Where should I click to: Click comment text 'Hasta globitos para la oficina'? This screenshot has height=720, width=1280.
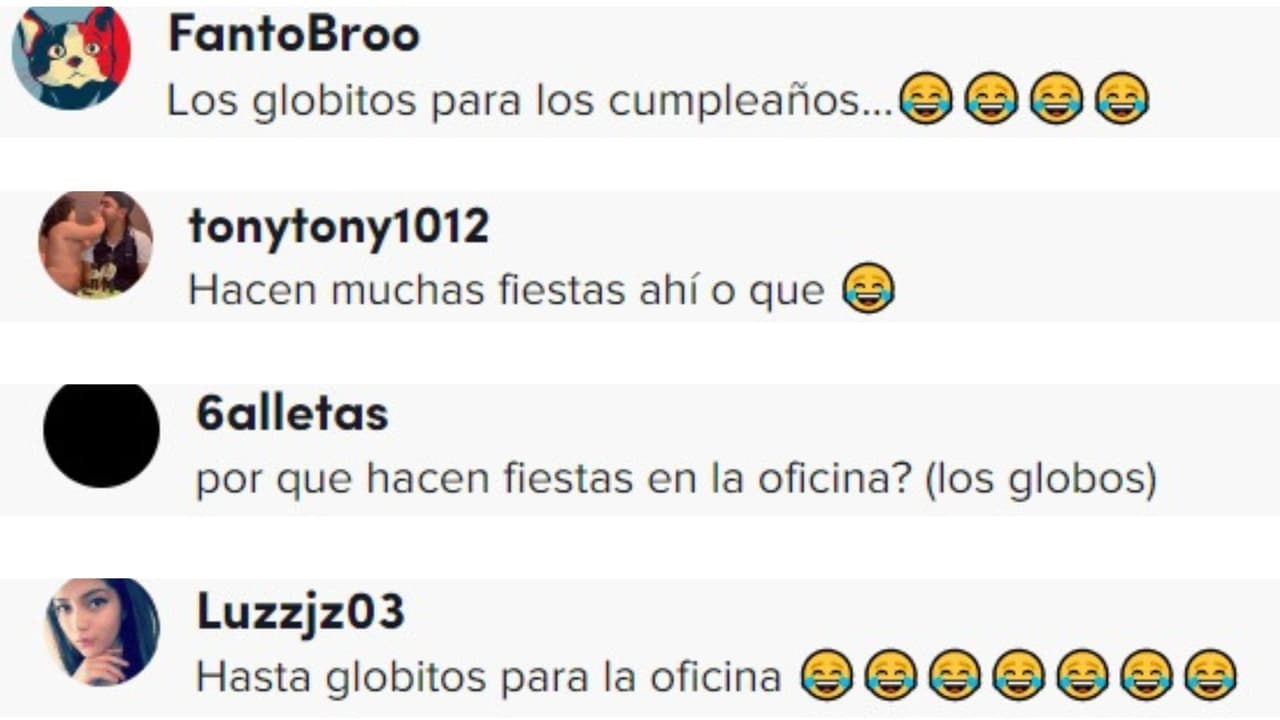(x=489, y=677)
